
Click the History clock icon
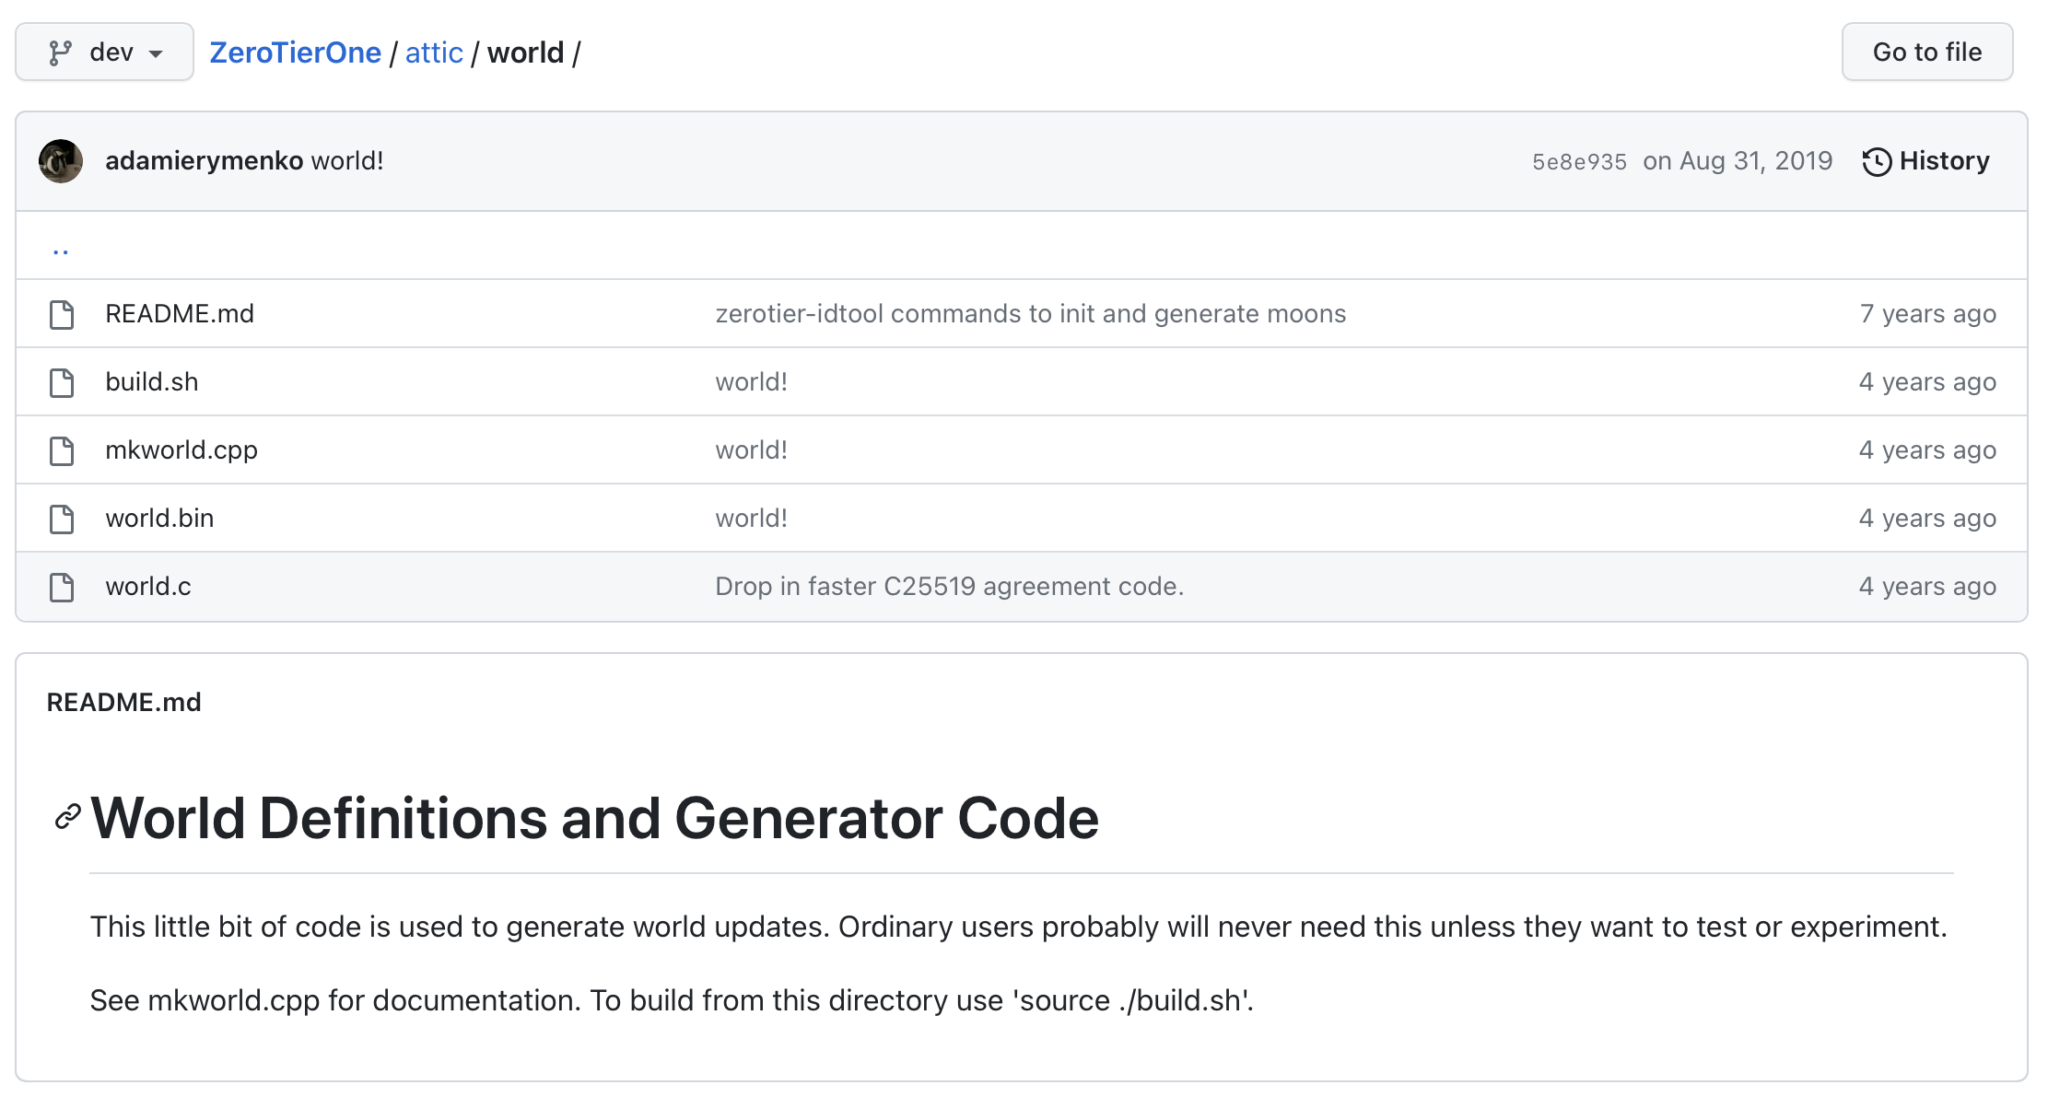pos(1876,161)
